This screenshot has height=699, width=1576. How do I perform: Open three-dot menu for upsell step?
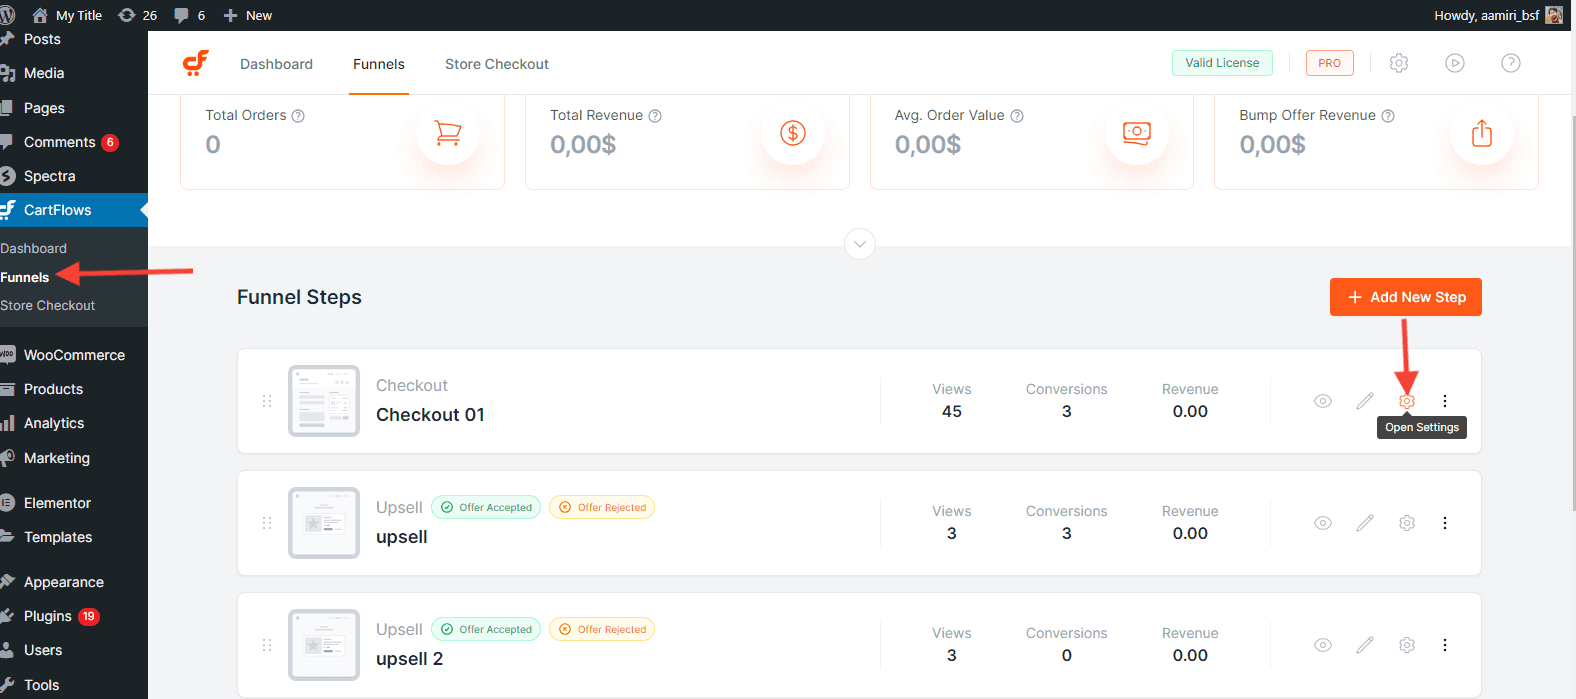click(x=1444, y=523)
